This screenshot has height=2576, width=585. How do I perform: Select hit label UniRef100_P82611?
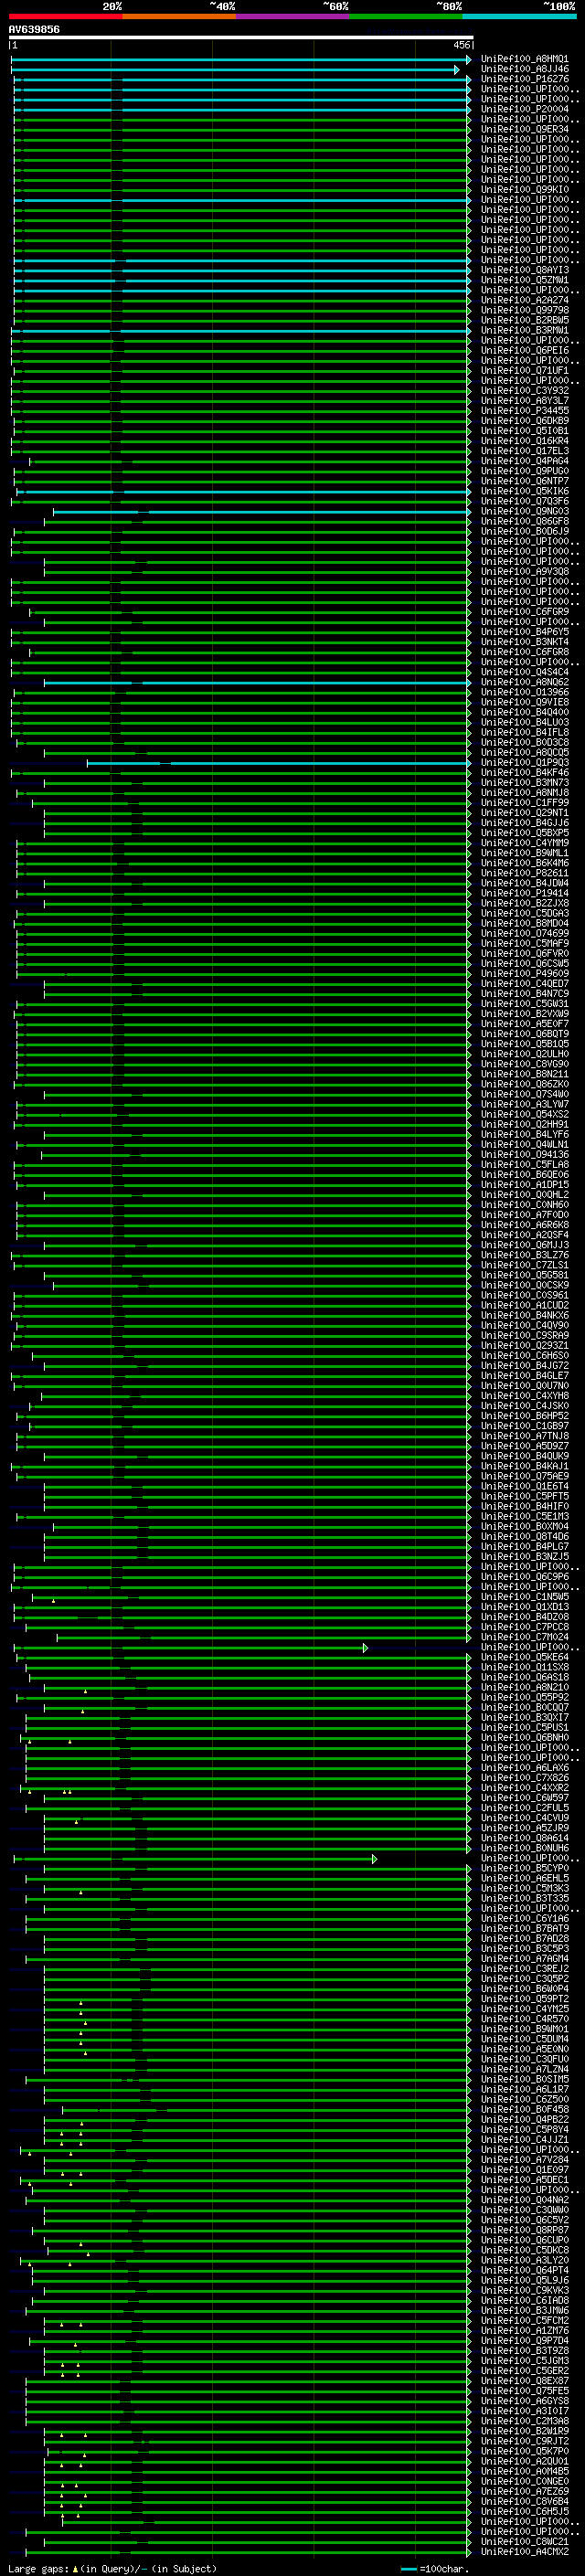tap(524, 874)
